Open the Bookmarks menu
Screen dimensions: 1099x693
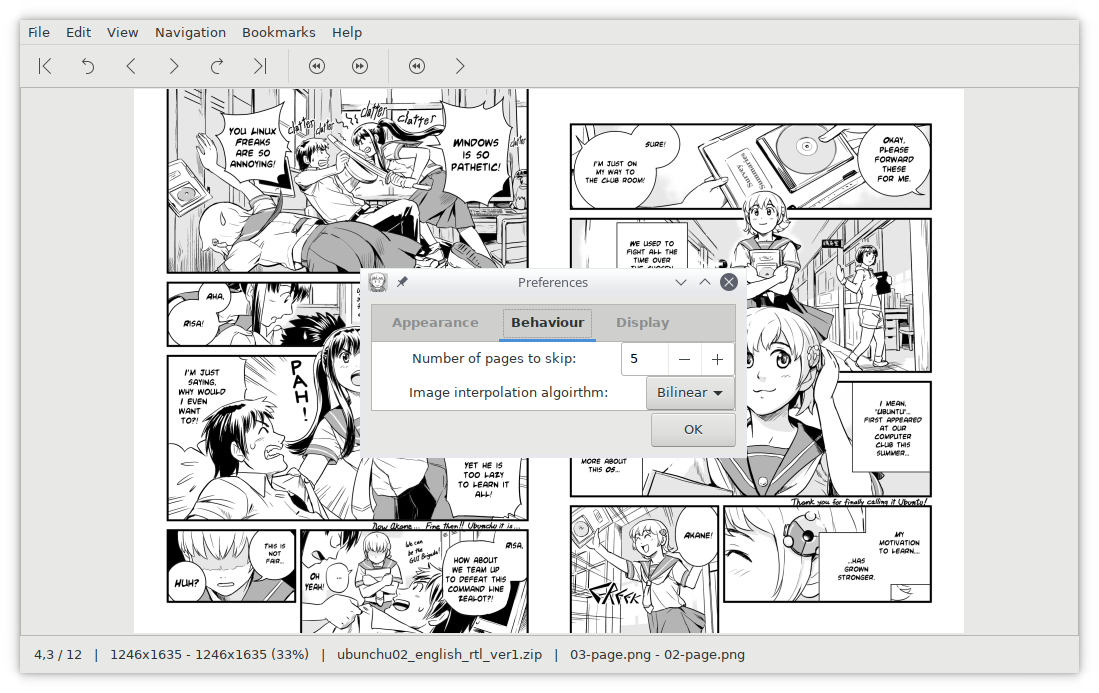coord(278,32)
